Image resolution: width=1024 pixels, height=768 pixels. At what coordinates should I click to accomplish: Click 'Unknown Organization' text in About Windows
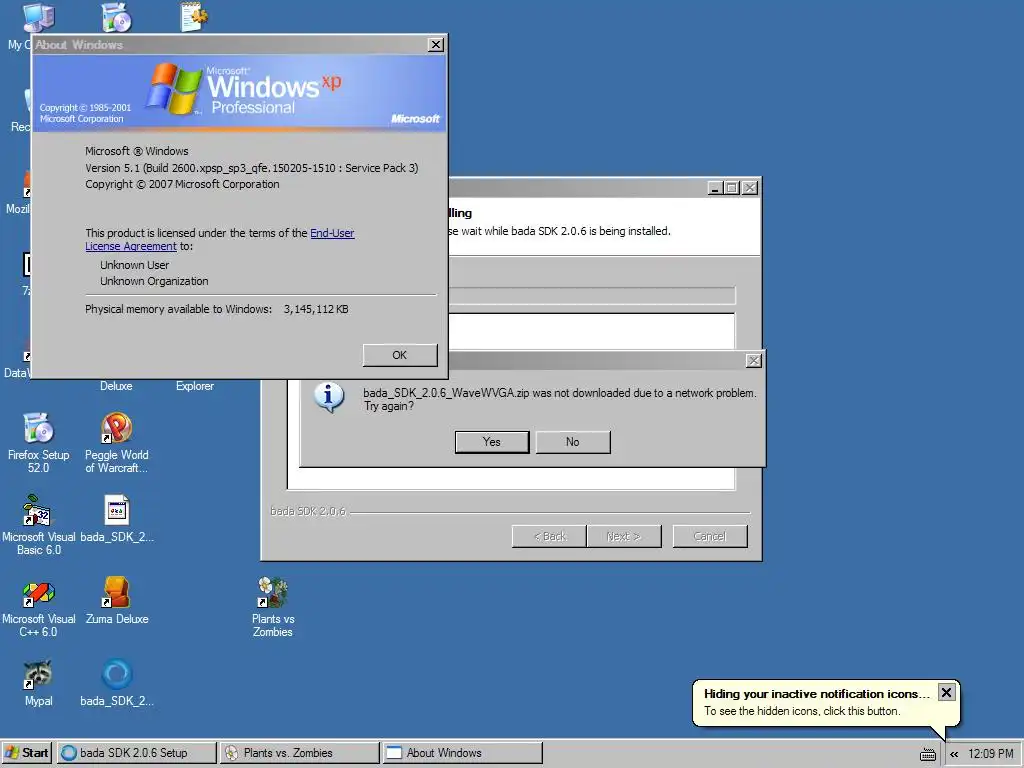(154, 281)
